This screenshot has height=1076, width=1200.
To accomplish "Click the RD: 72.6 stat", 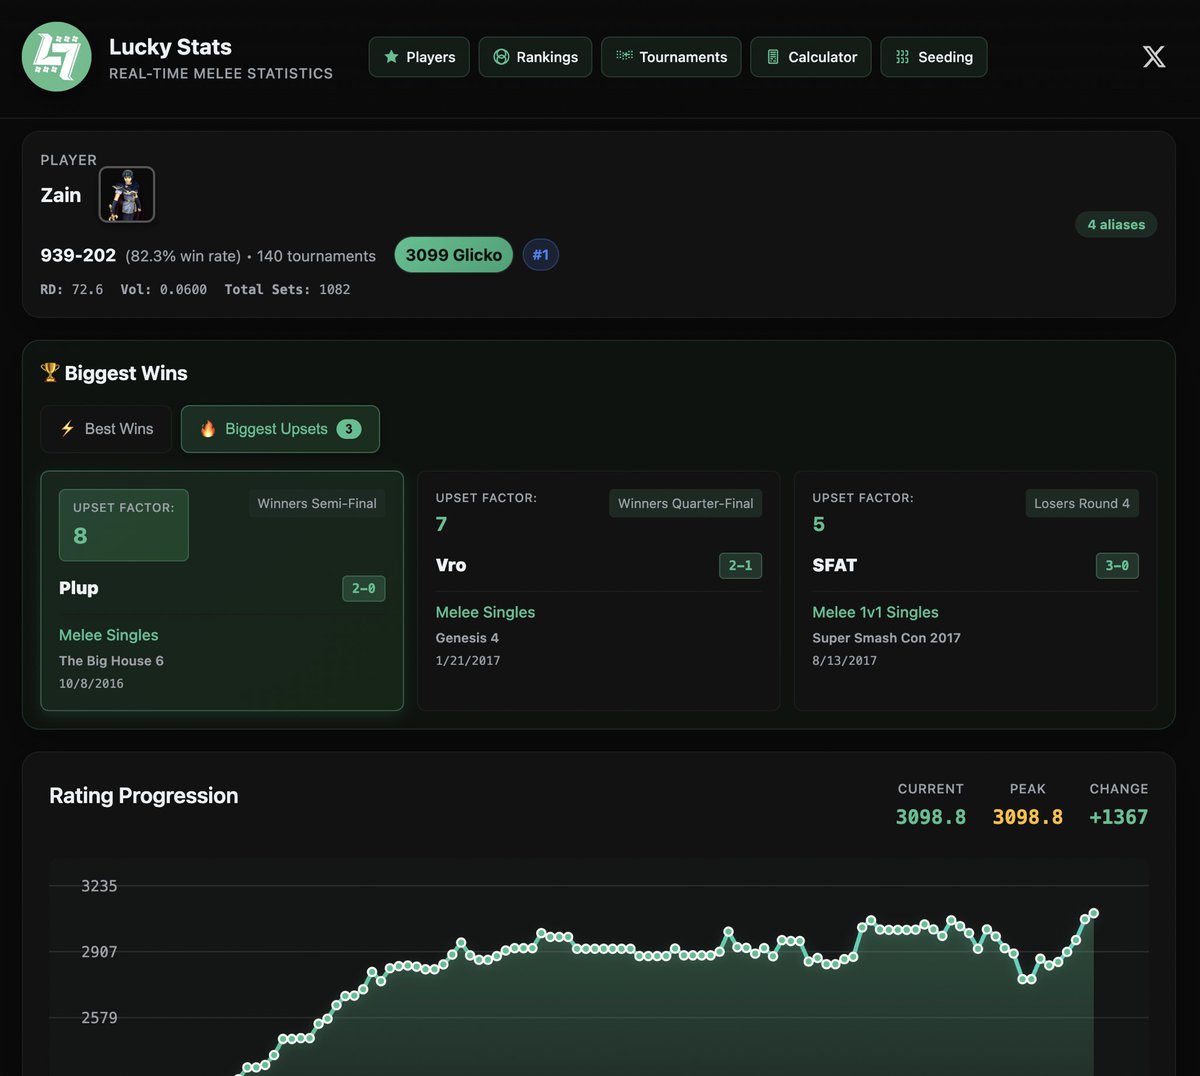I will 72,289.
